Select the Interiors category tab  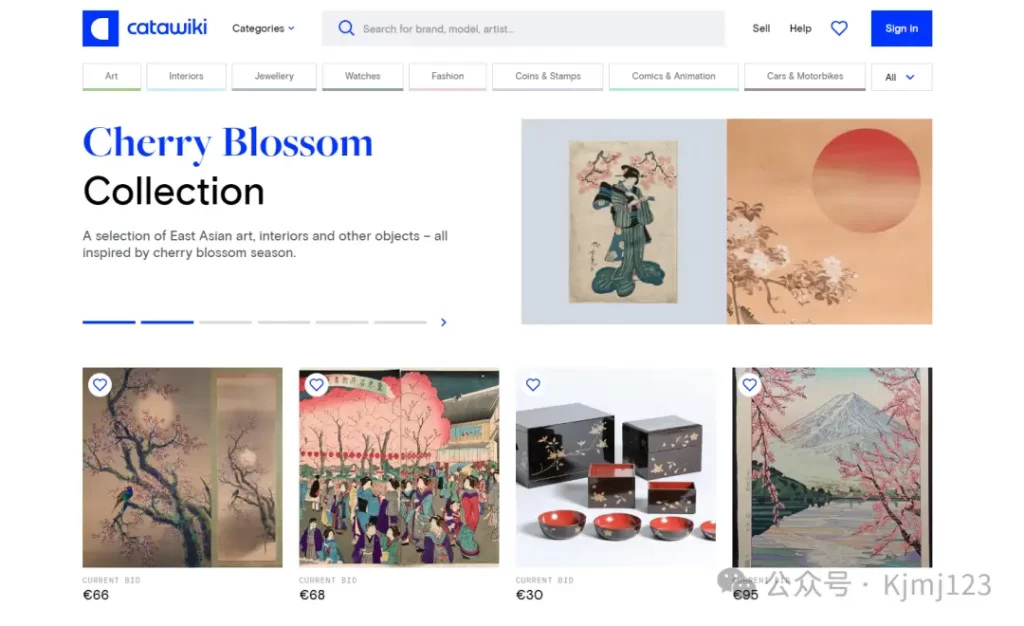(186, 76)
